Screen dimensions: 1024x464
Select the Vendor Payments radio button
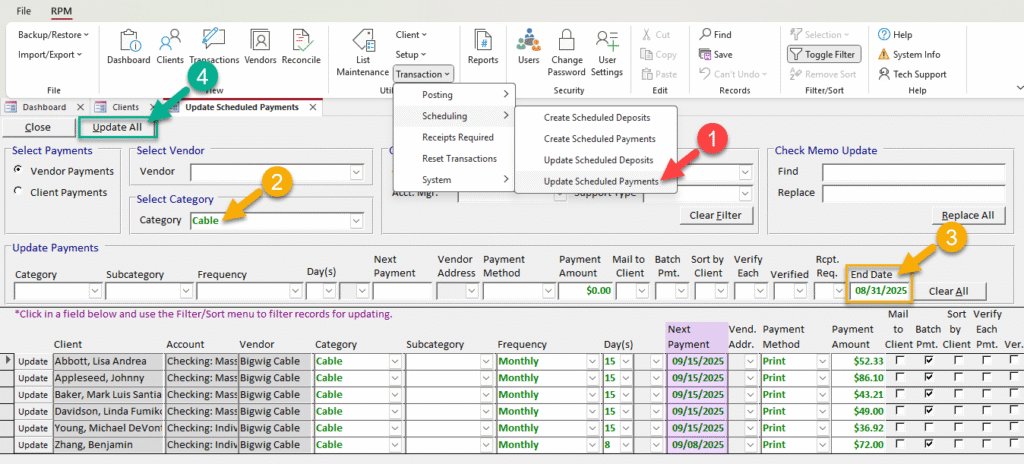point(18,171)
